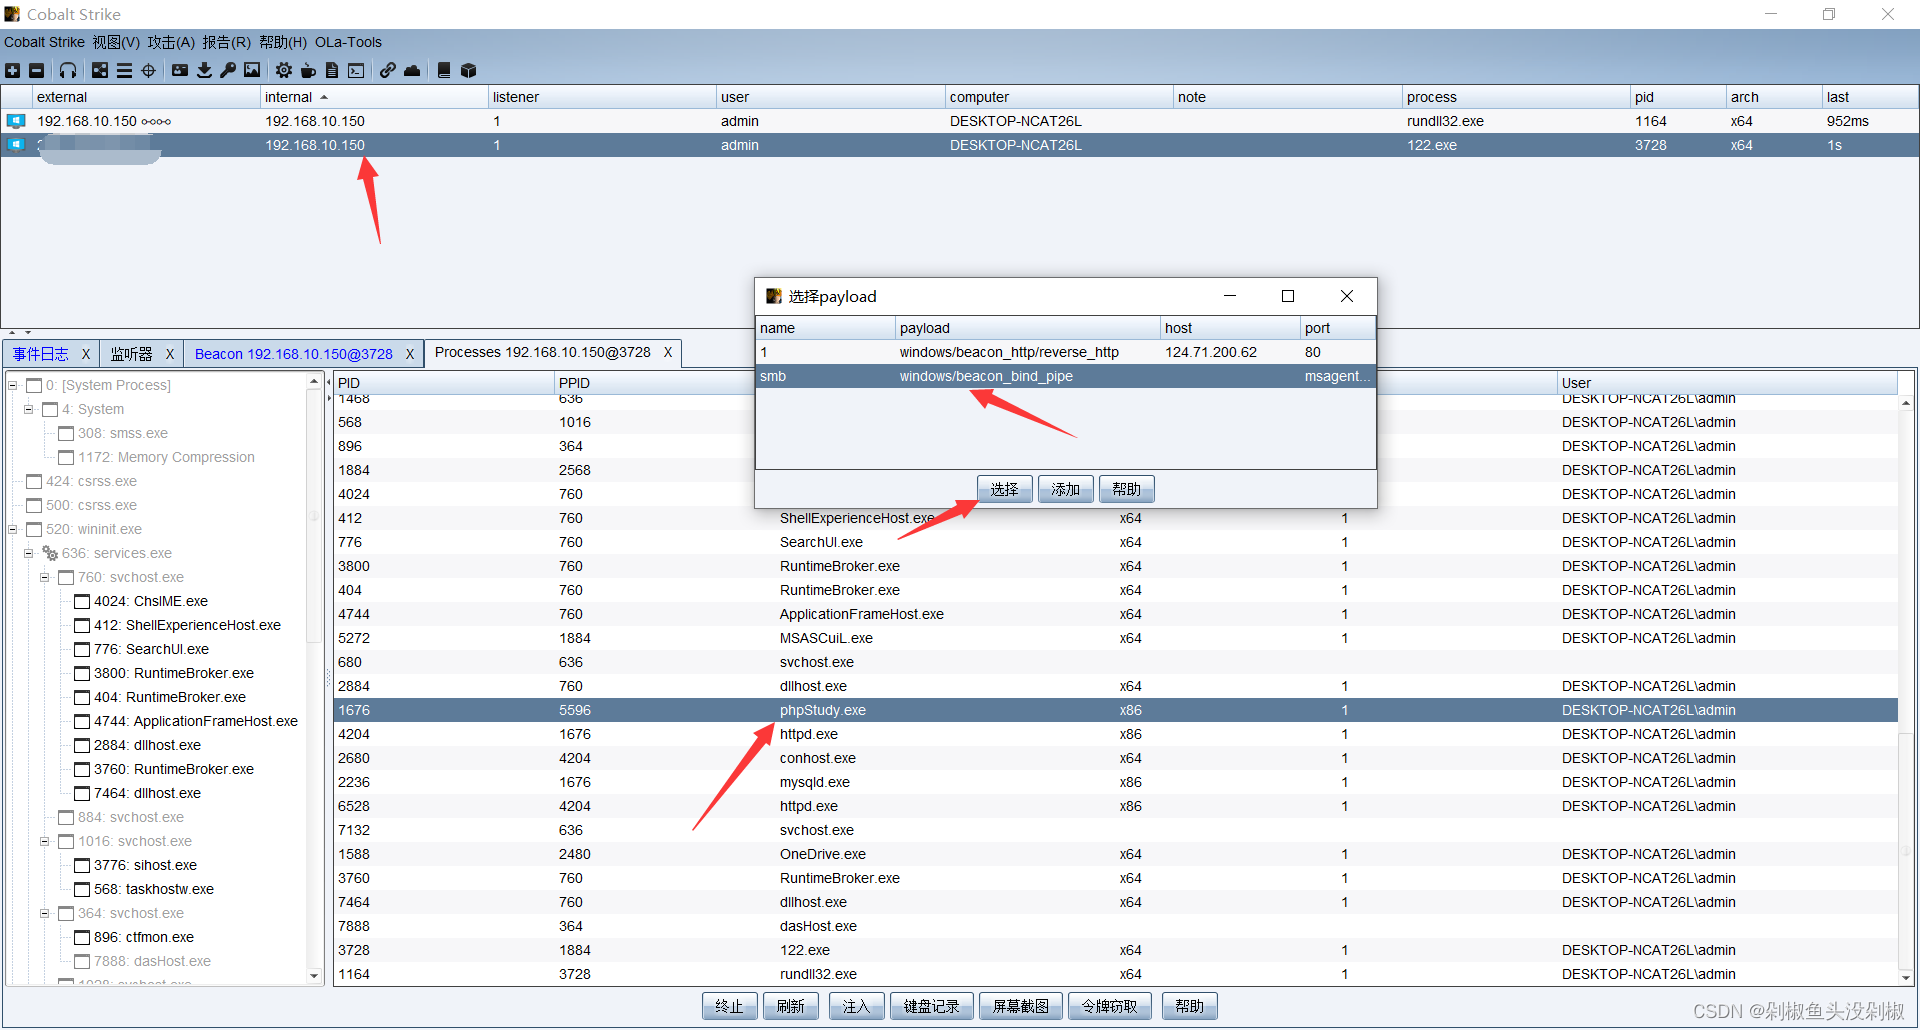
Task: Open the 视图(V) menu
Action: tap(116, 42)
